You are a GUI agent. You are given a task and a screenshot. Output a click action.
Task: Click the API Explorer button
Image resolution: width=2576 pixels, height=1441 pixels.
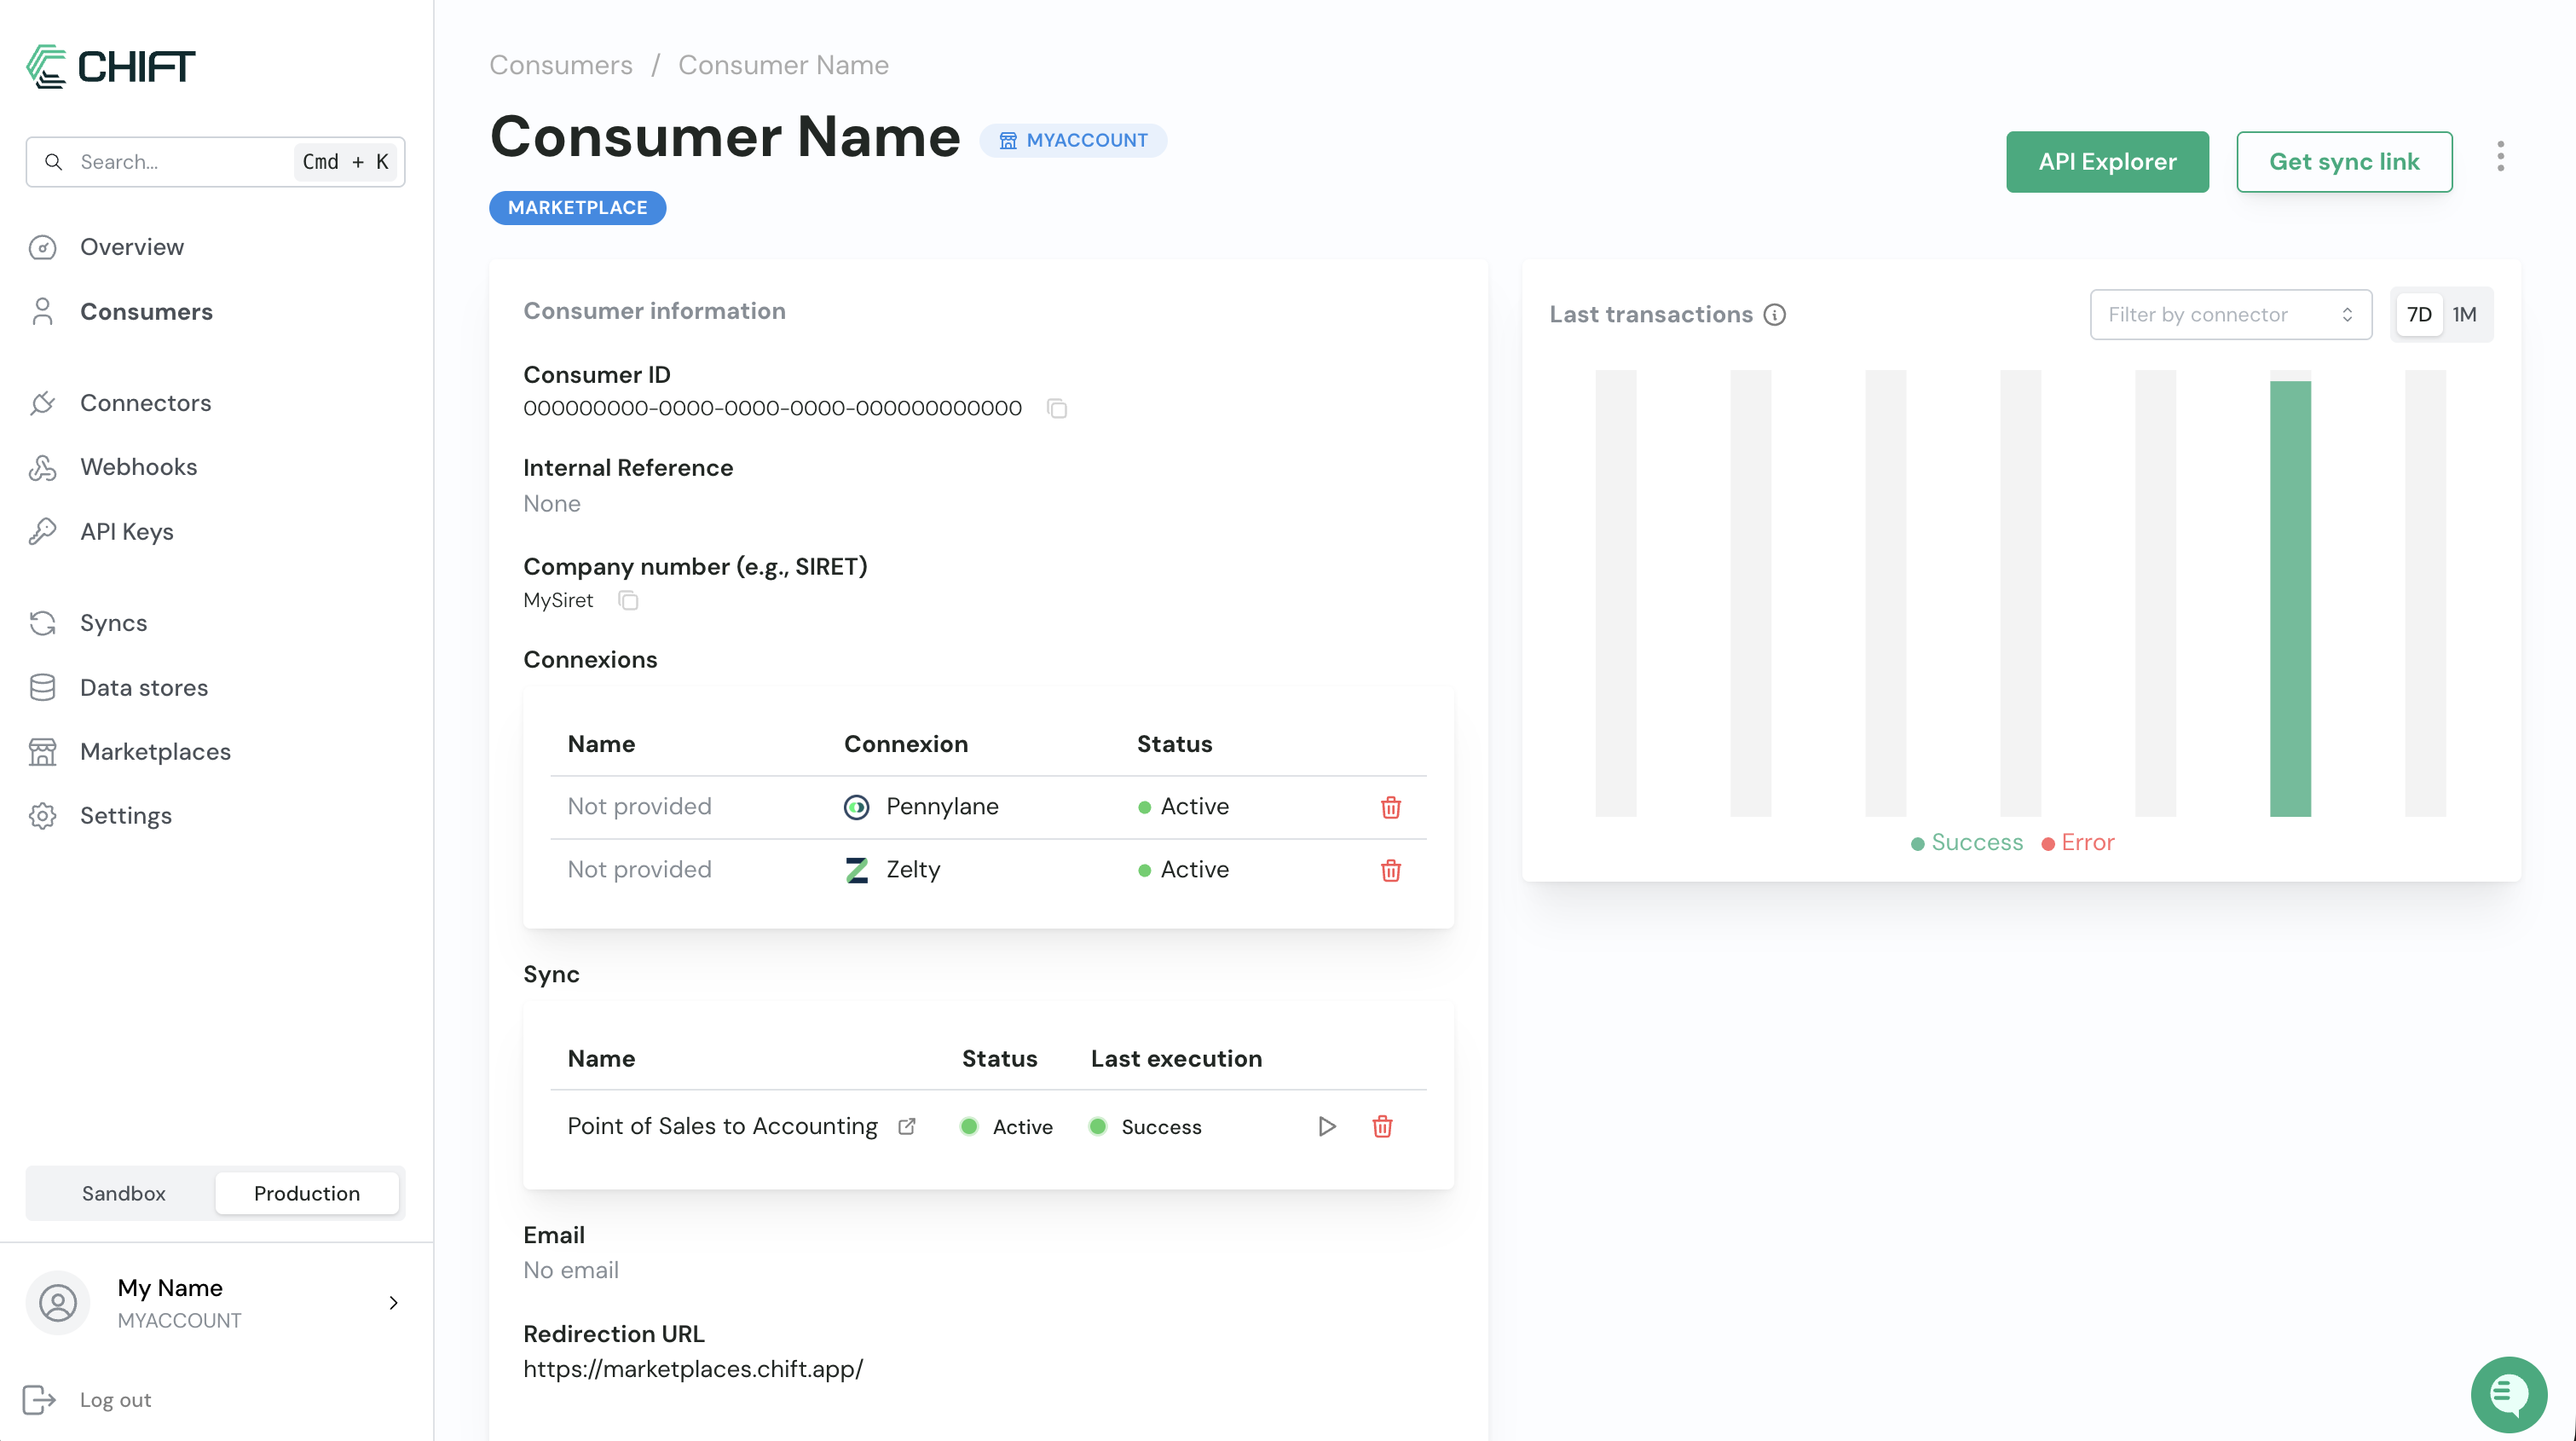pyautogui.click(x=2106, y=162)
